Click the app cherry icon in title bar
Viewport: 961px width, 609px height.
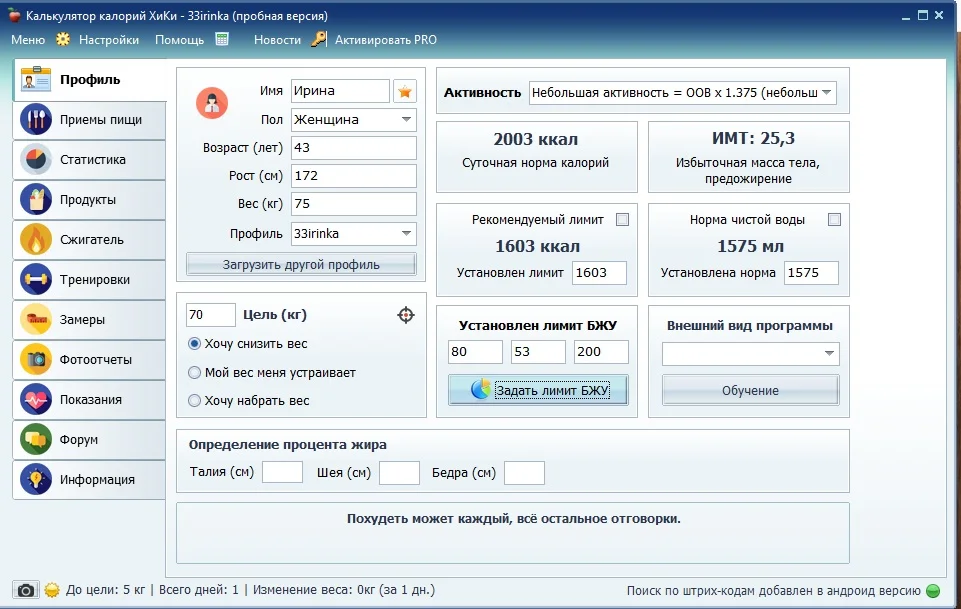pos(13,15)
